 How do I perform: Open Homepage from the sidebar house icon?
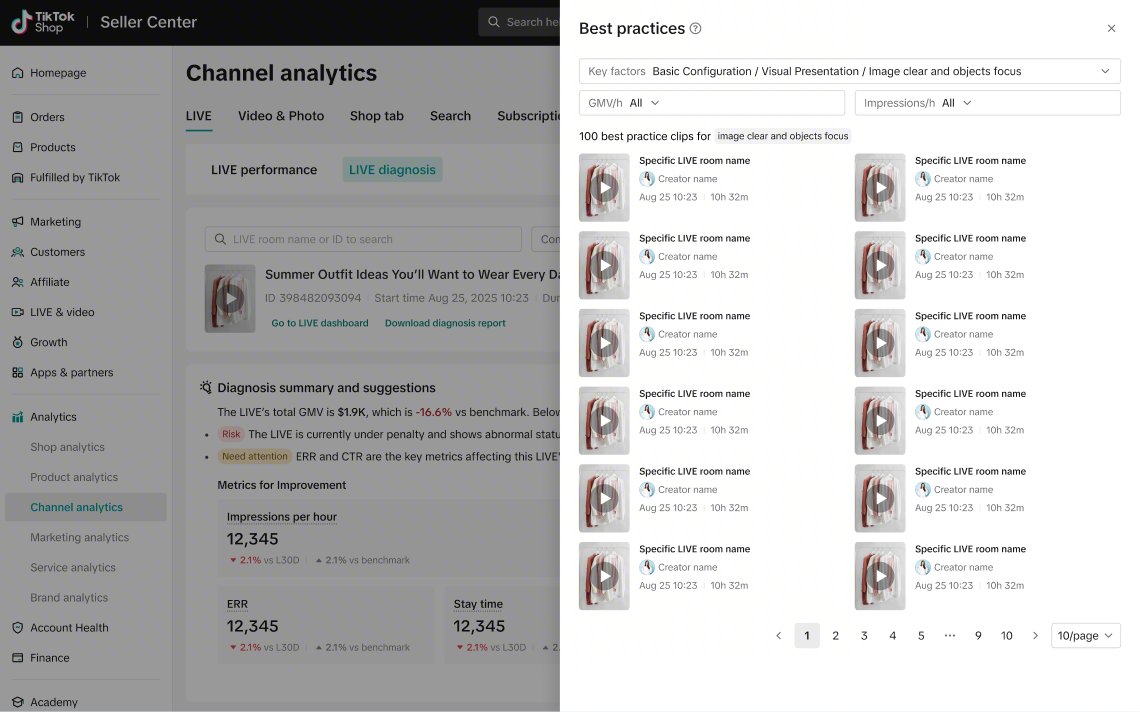point(17,73)
